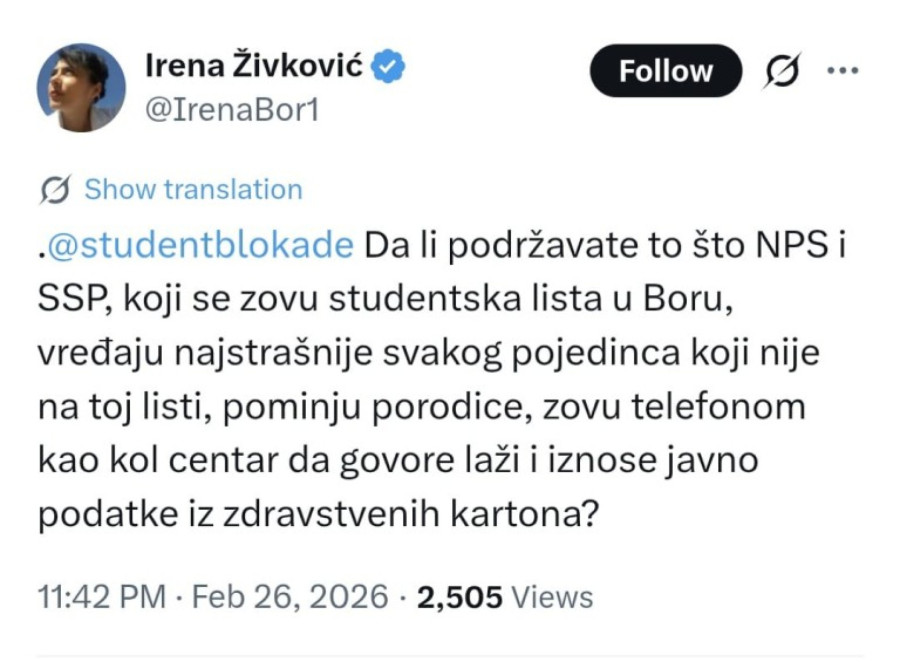Click the Follow button
Image resolution: width=900 pixels, height=662 pixels.
(665, 70)
